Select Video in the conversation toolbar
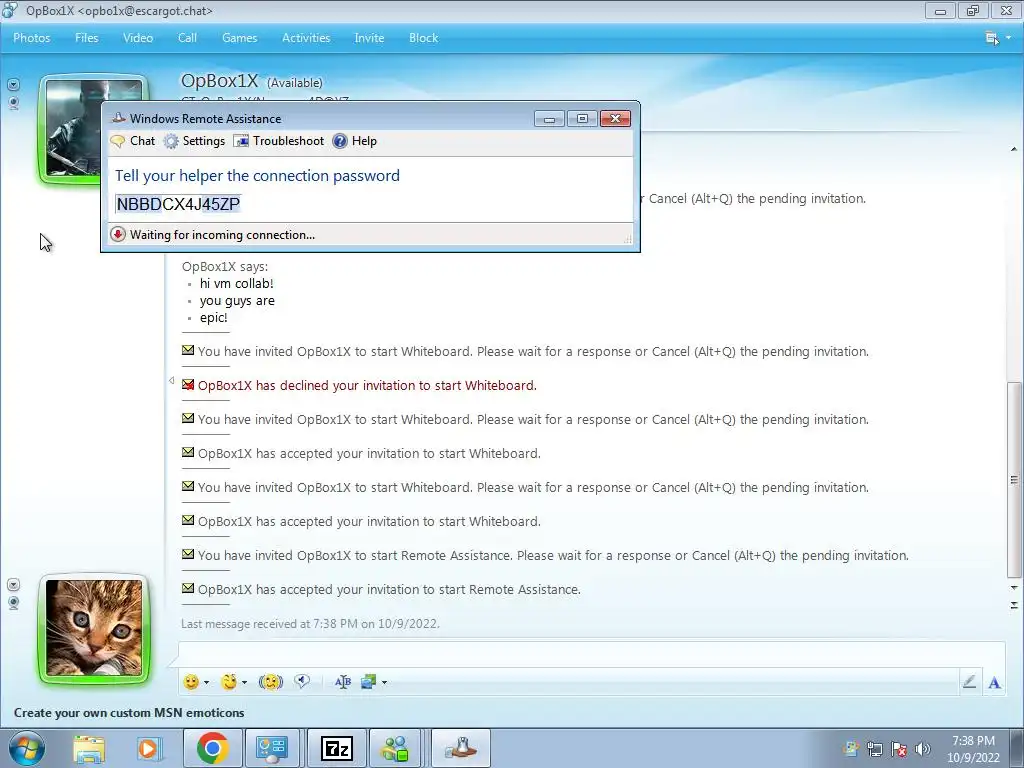 click(138, 38)
